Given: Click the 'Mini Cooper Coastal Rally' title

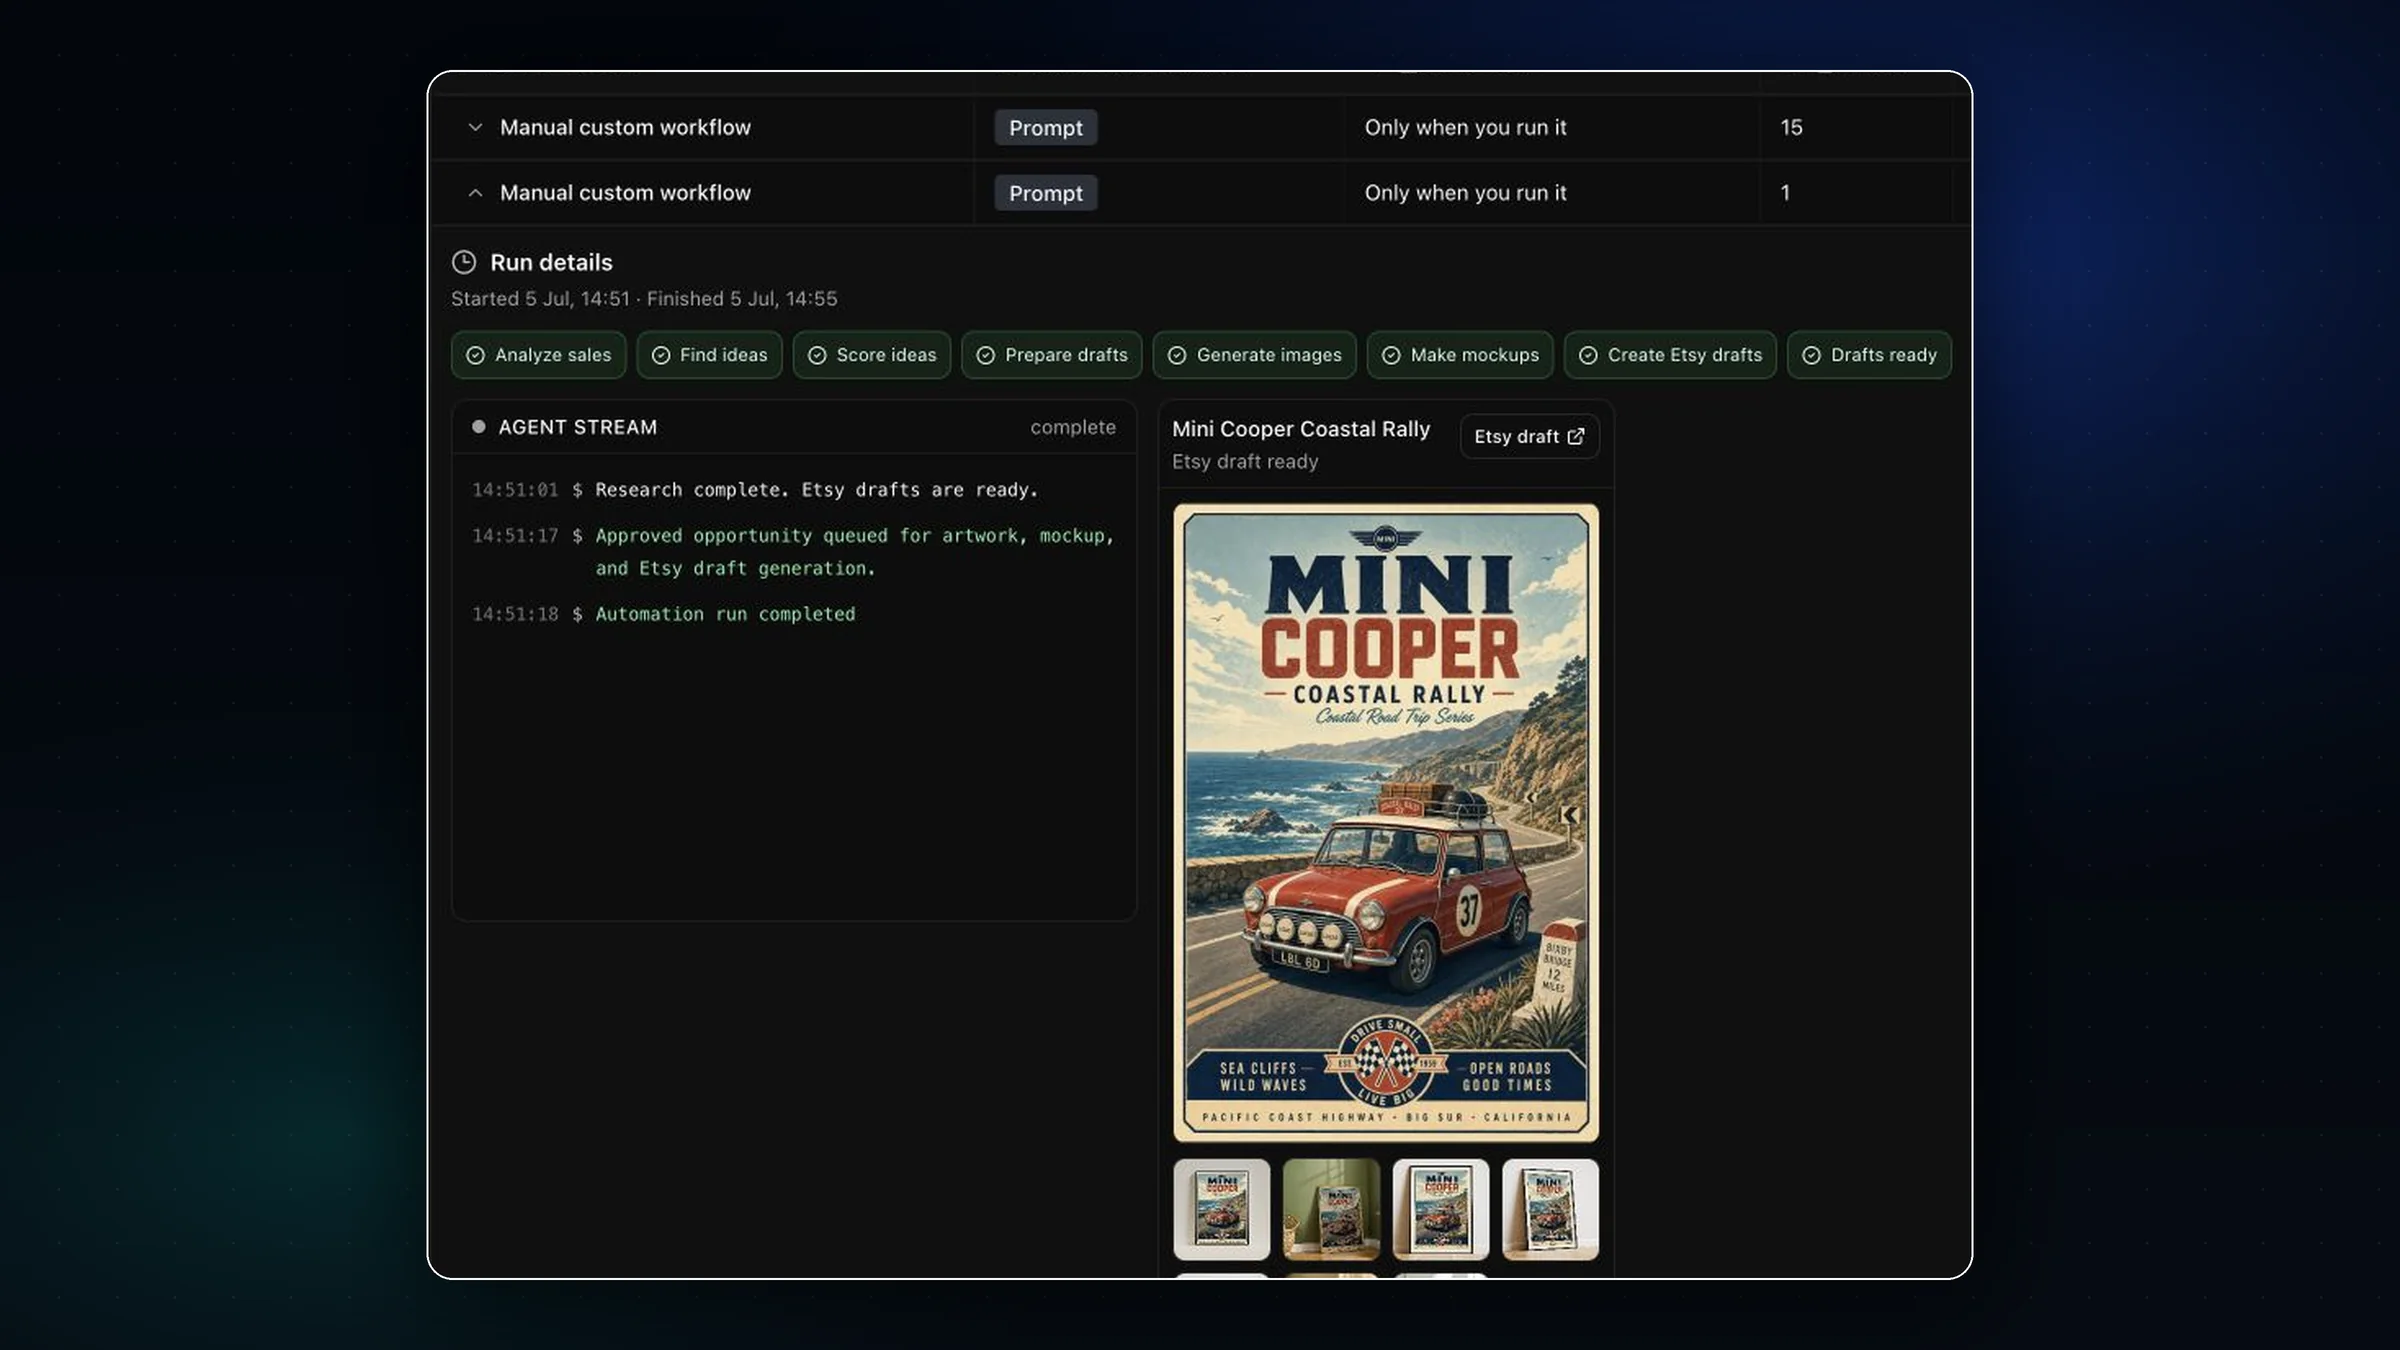Looking at the screenshot, I should [x=1301, y=429].
